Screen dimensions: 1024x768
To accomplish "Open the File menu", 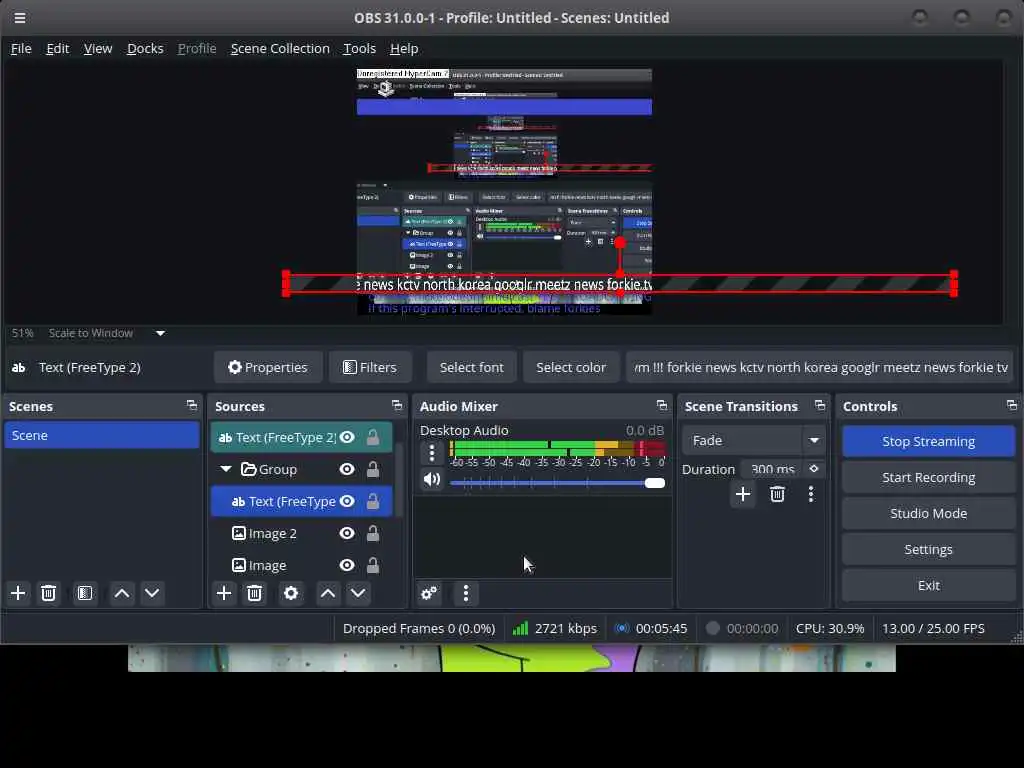I will (x=21, y=48).
